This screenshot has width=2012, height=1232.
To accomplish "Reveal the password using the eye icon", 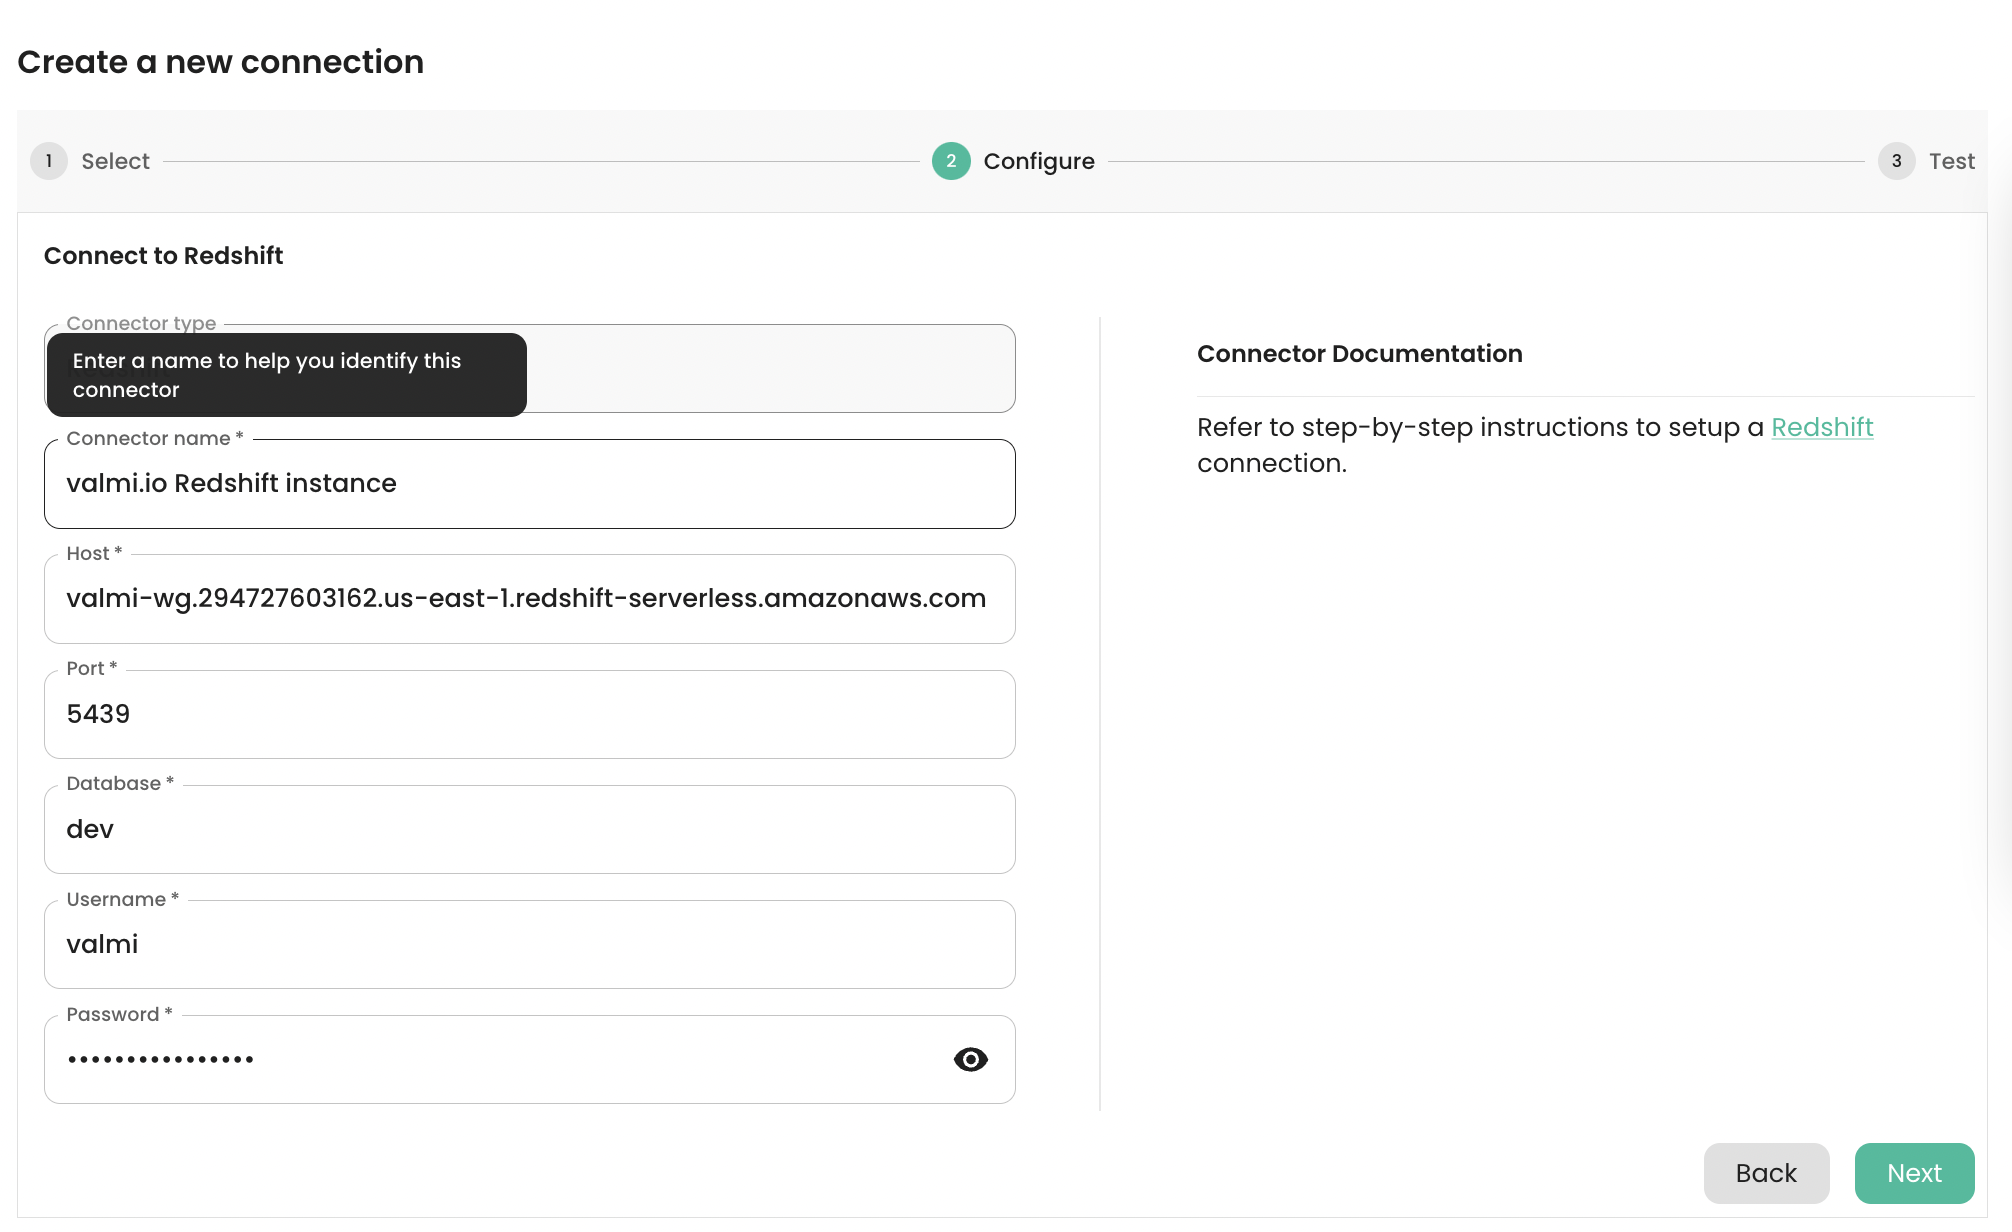I will [x=970, y=1059].
